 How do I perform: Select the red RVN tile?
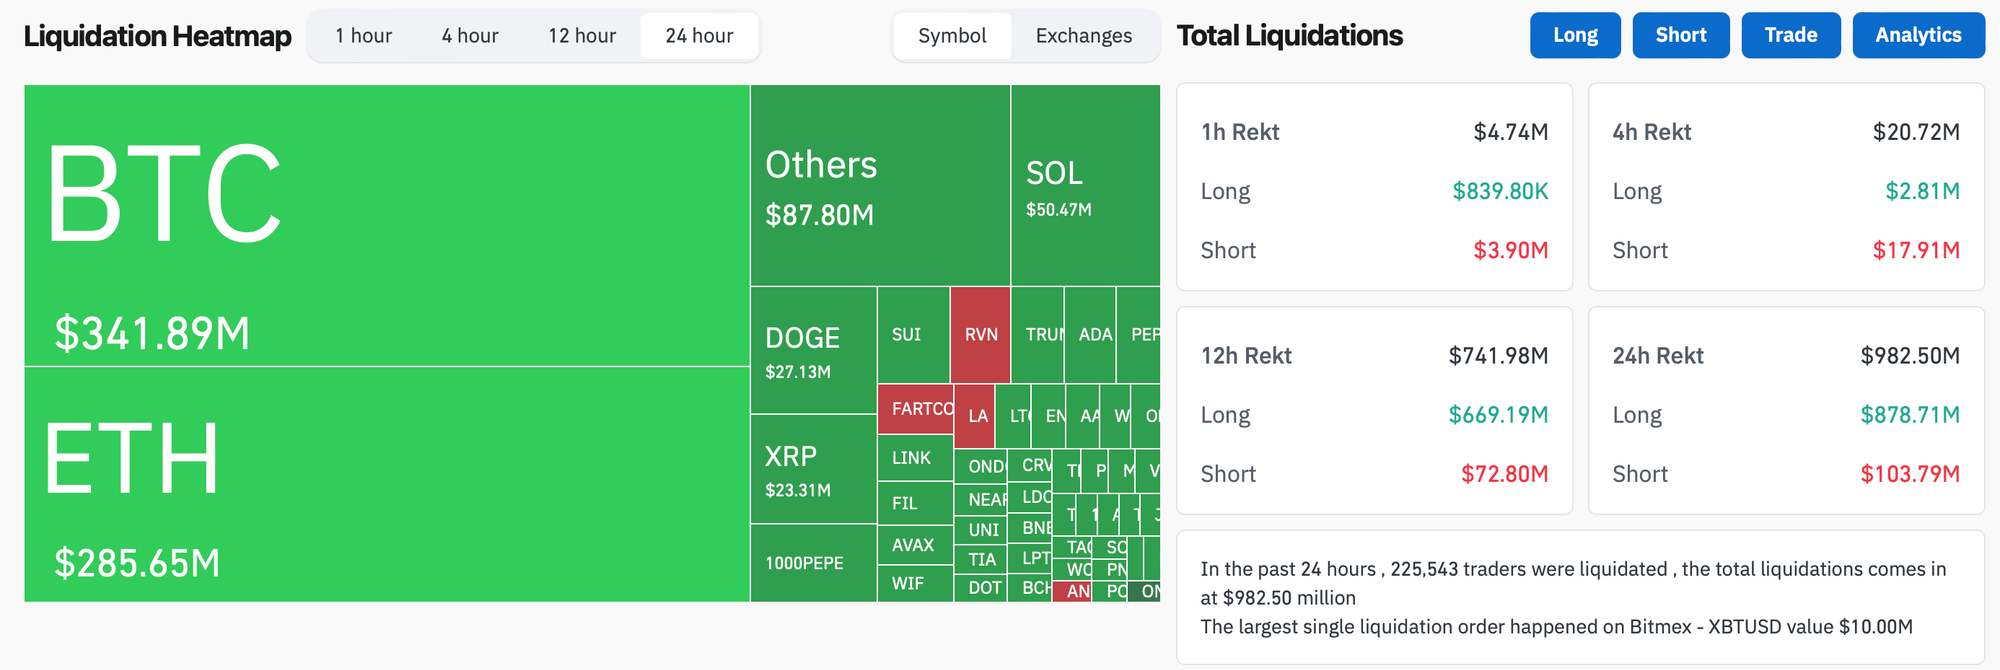pos(980,335)
